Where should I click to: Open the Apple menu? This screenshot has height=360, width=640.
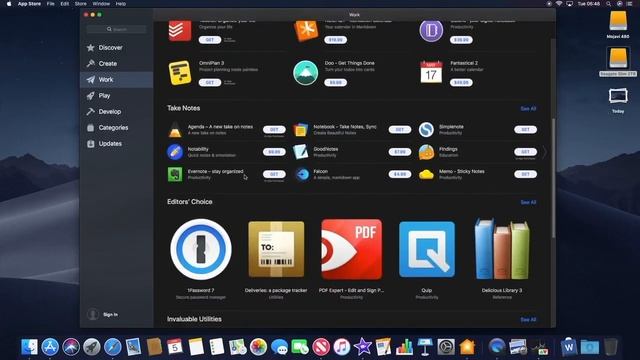[x=9, y=4]
